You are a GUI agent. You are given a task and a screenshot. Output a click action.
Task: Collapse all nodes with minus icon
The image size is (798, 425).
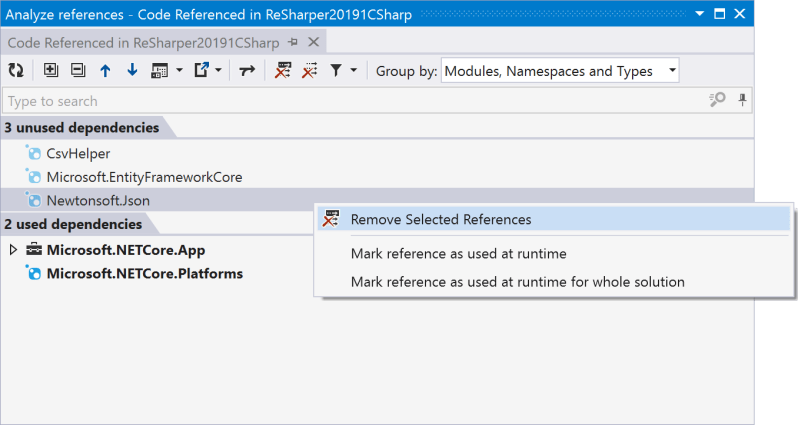[78, 70]
